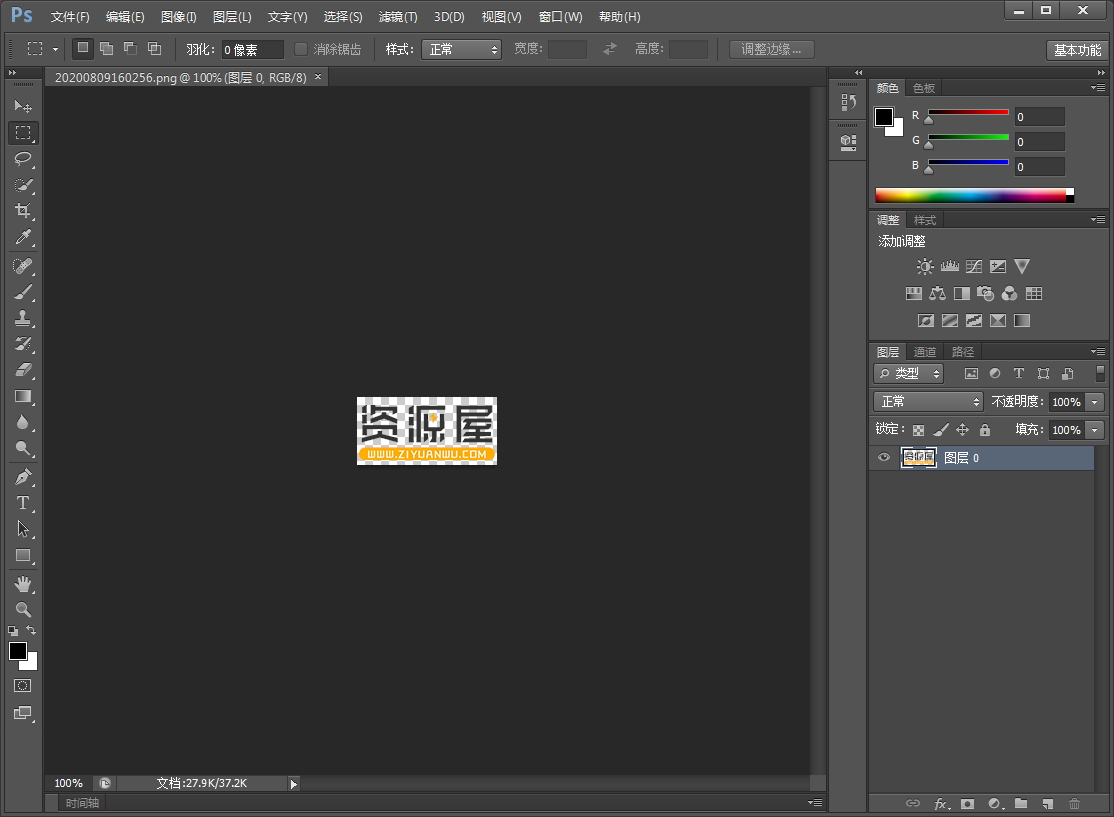The height and width of the screenshot is (817, 1114).
Task: Open the 滤镜(T) filter menu
Action: [x=398, y=17]
